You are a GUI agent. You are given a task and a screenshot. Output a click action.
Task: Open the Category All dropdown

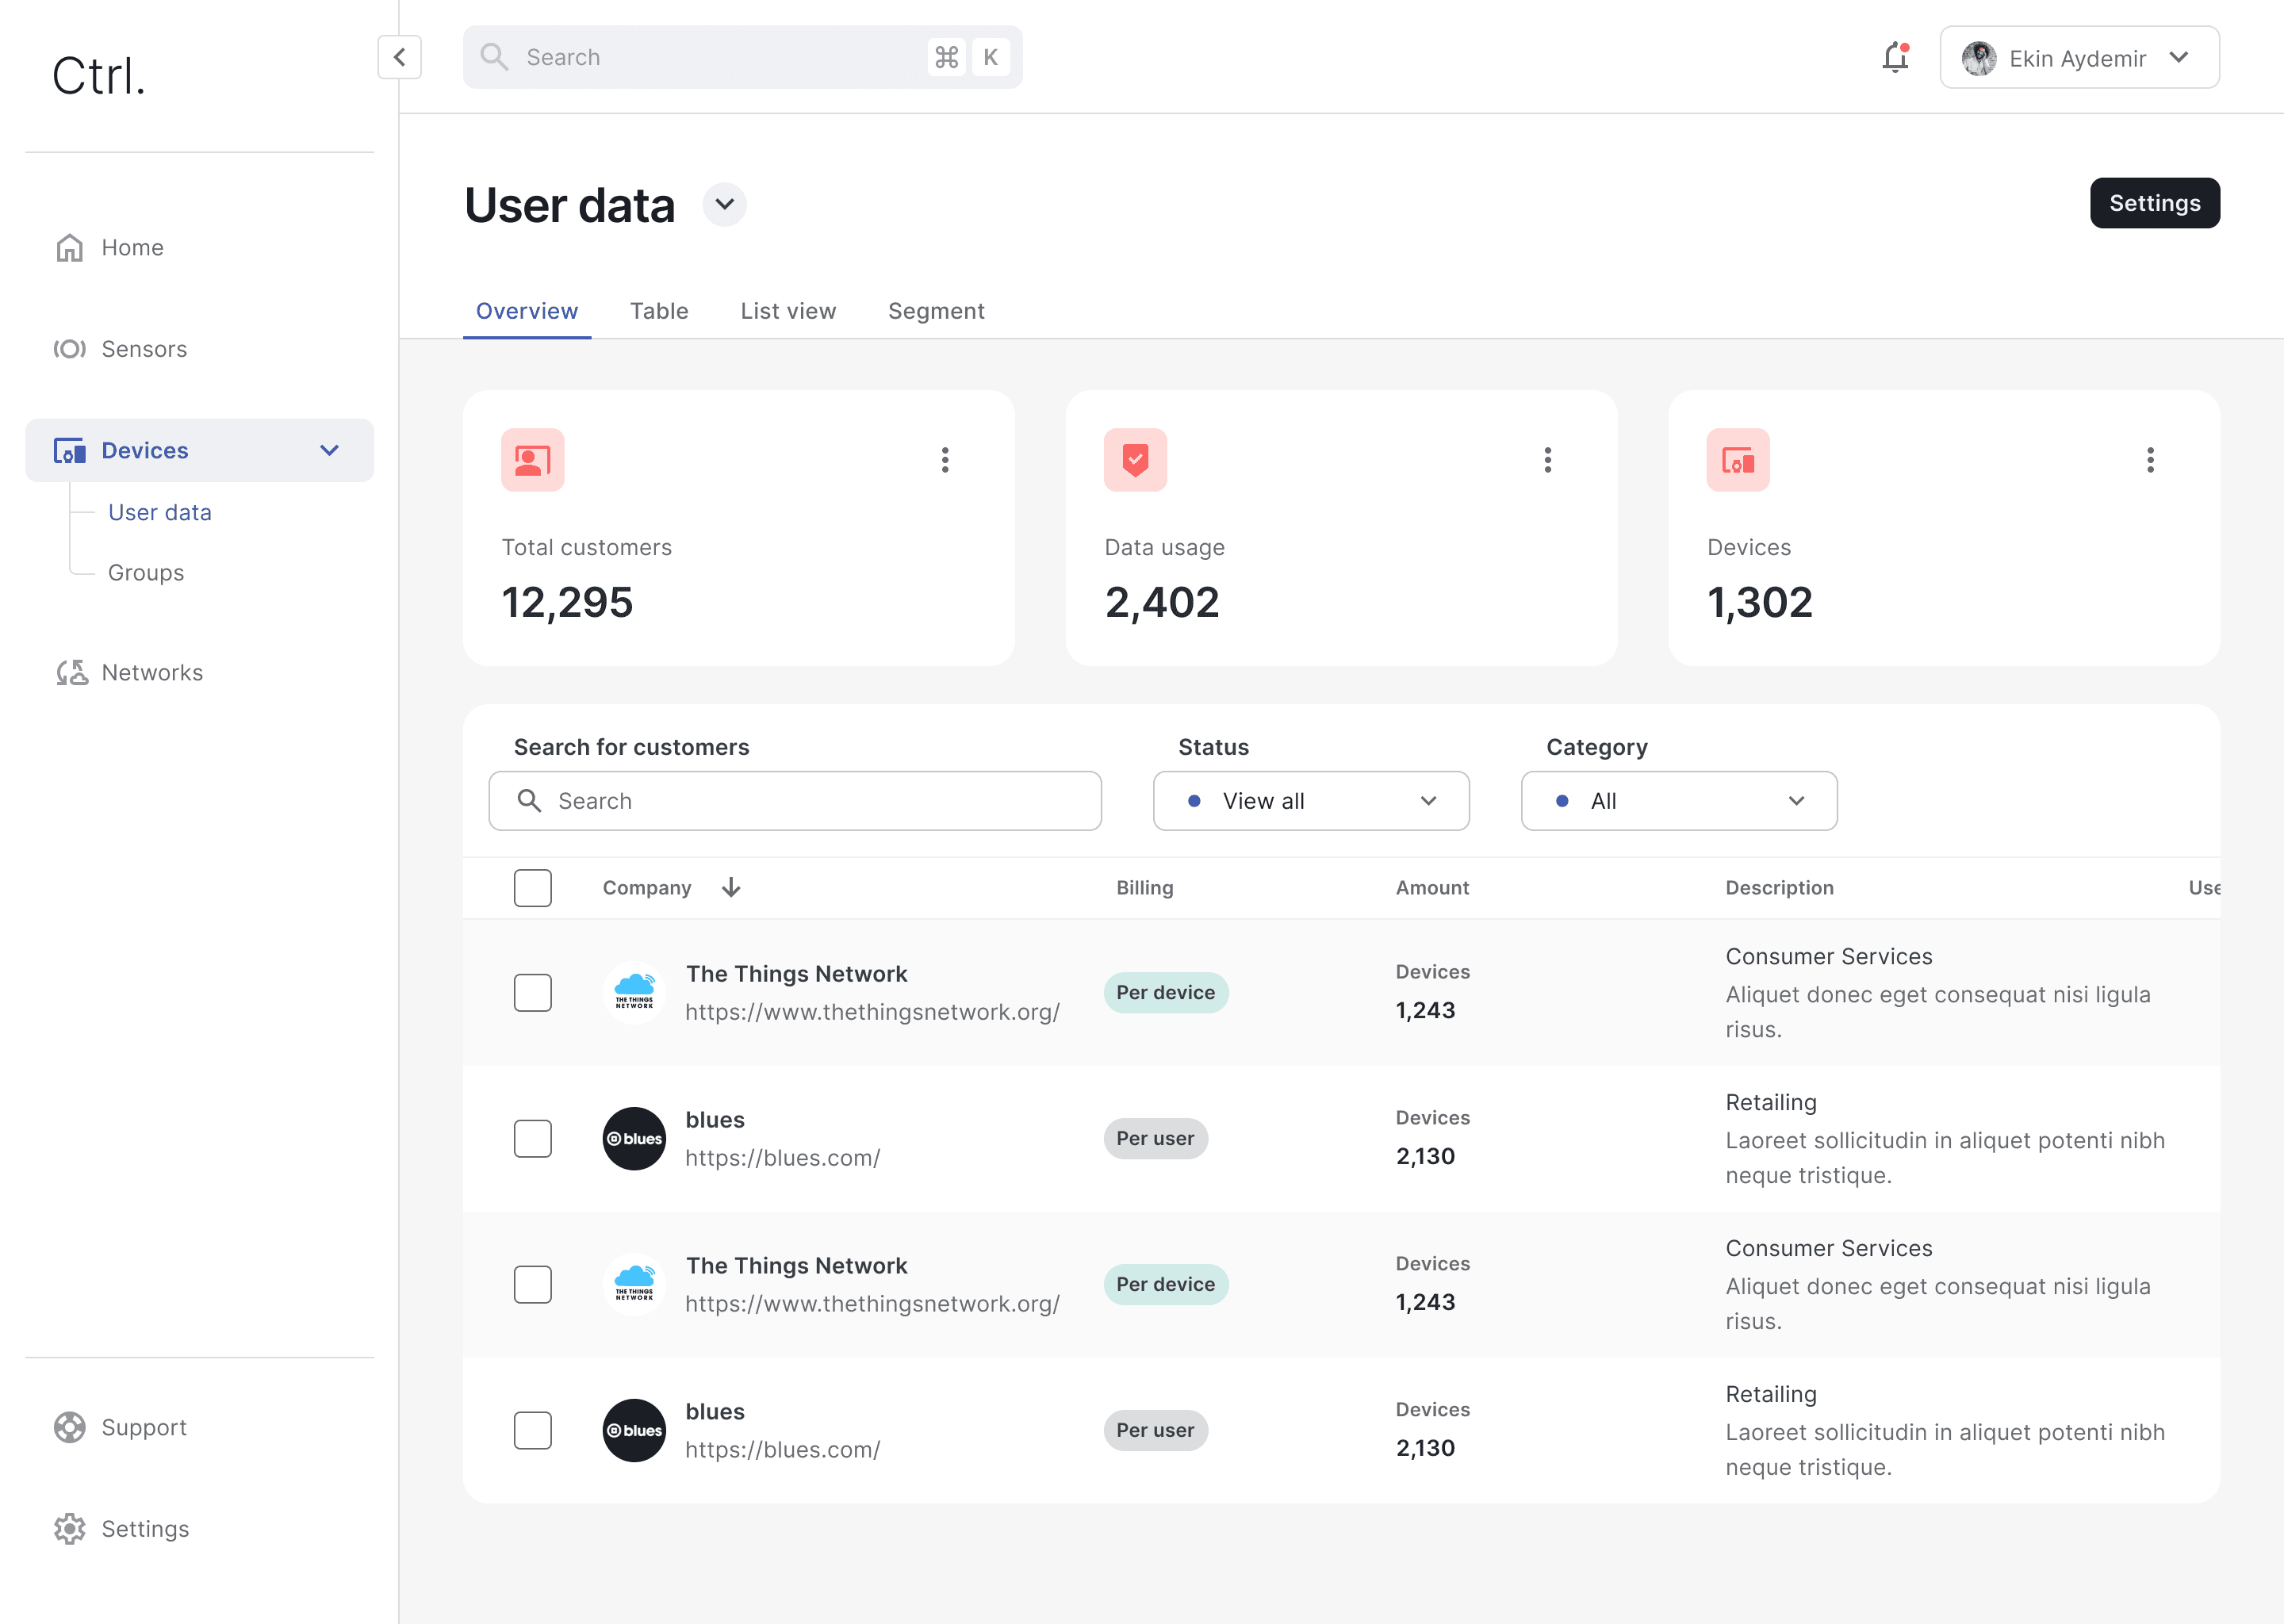pos(1678,800)
